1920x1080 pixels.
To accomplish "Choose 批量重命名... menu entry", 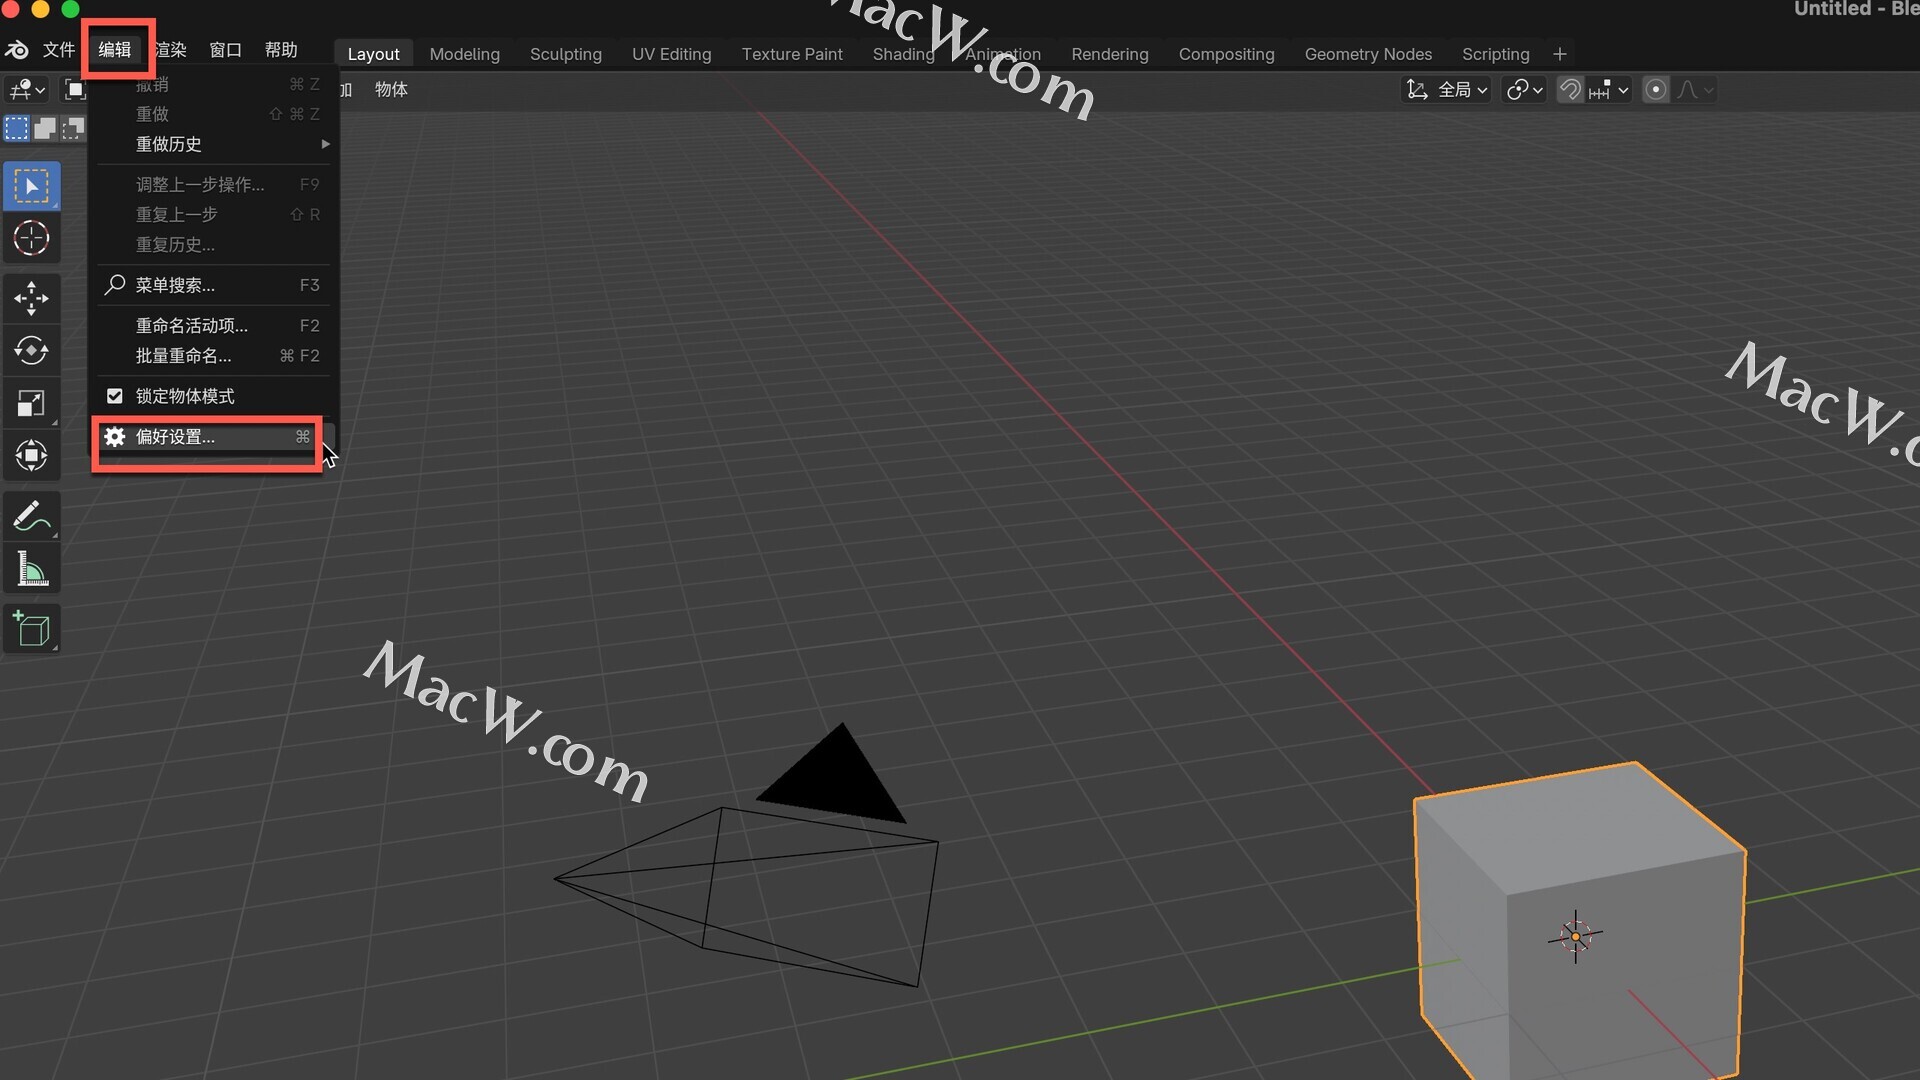I will [214, 356].
